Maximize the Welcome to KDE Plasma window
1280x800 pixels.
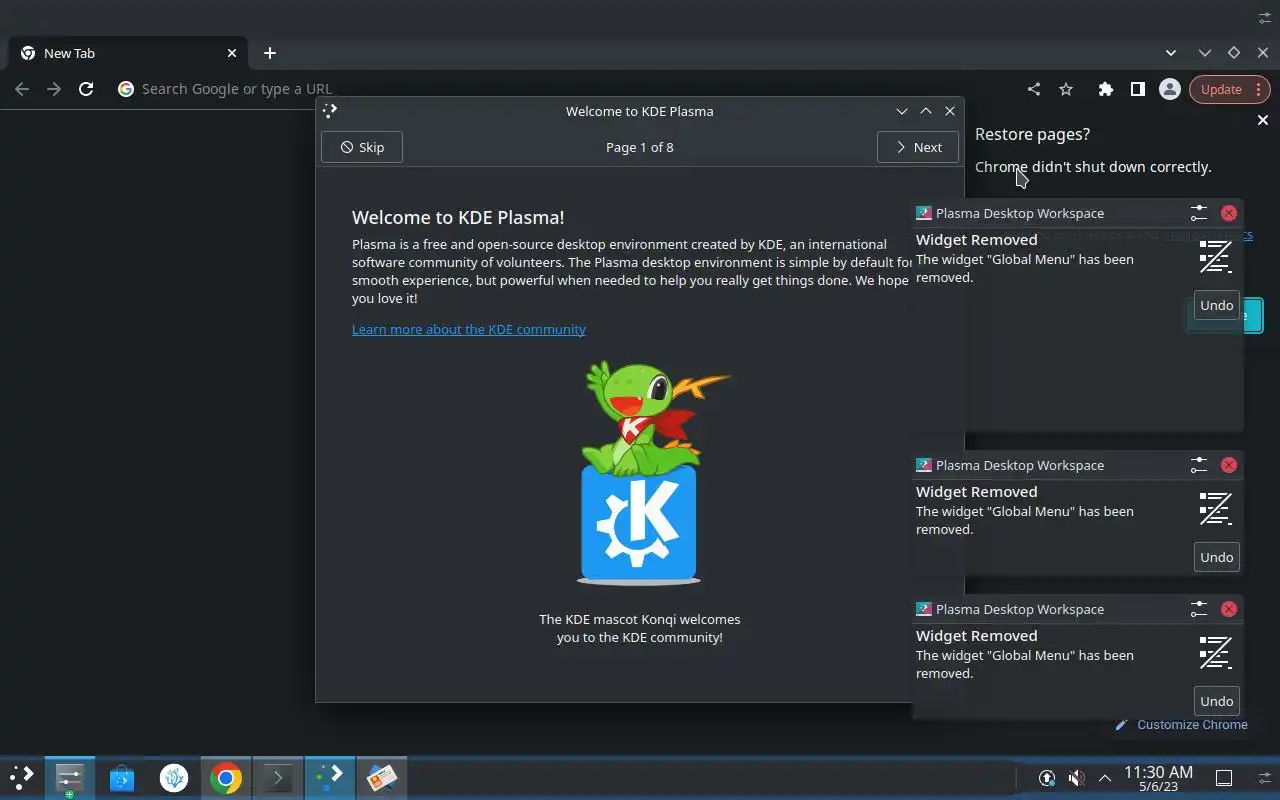[x=926, y=111]
